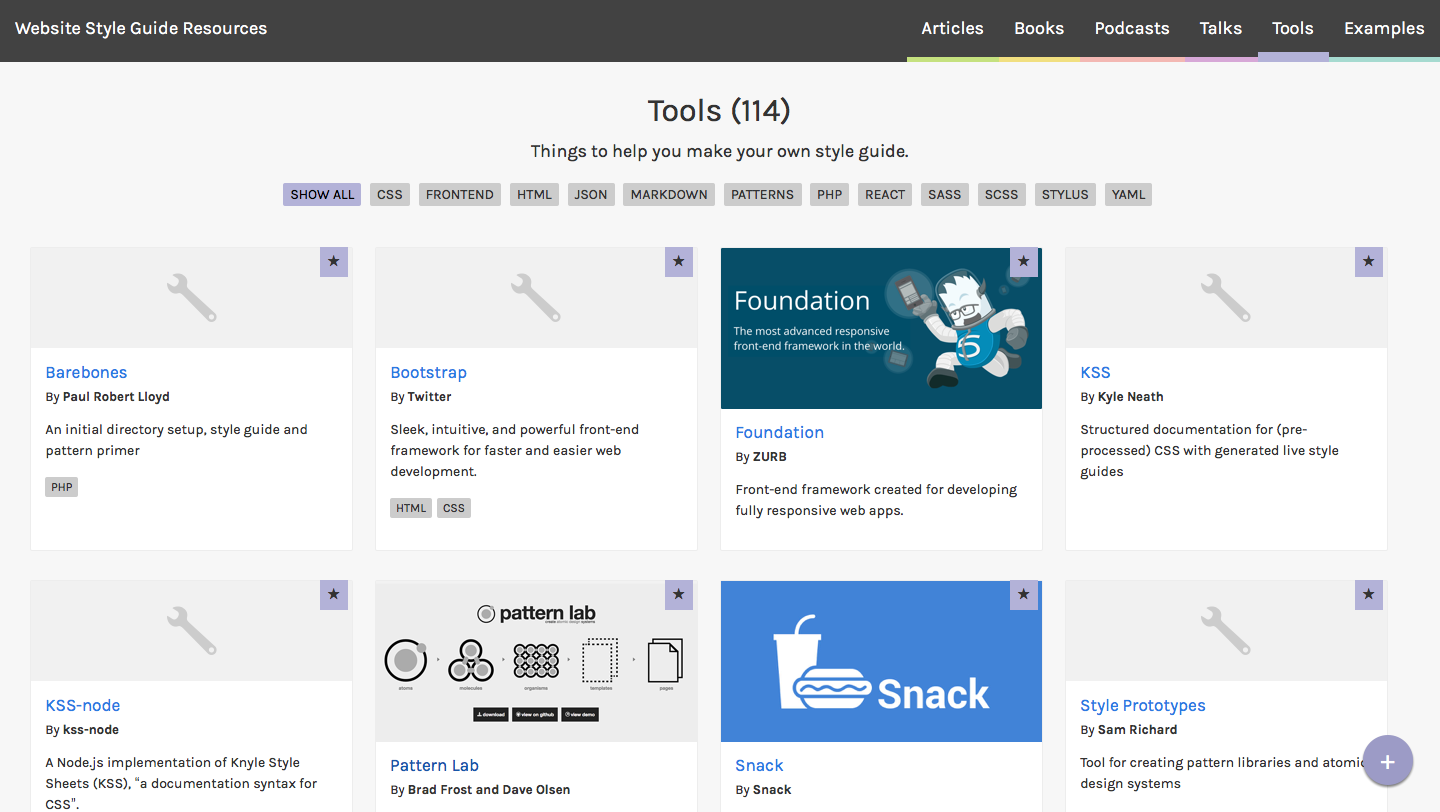Click the Bootstrap wrench placeholder image

tap(536, 298)
